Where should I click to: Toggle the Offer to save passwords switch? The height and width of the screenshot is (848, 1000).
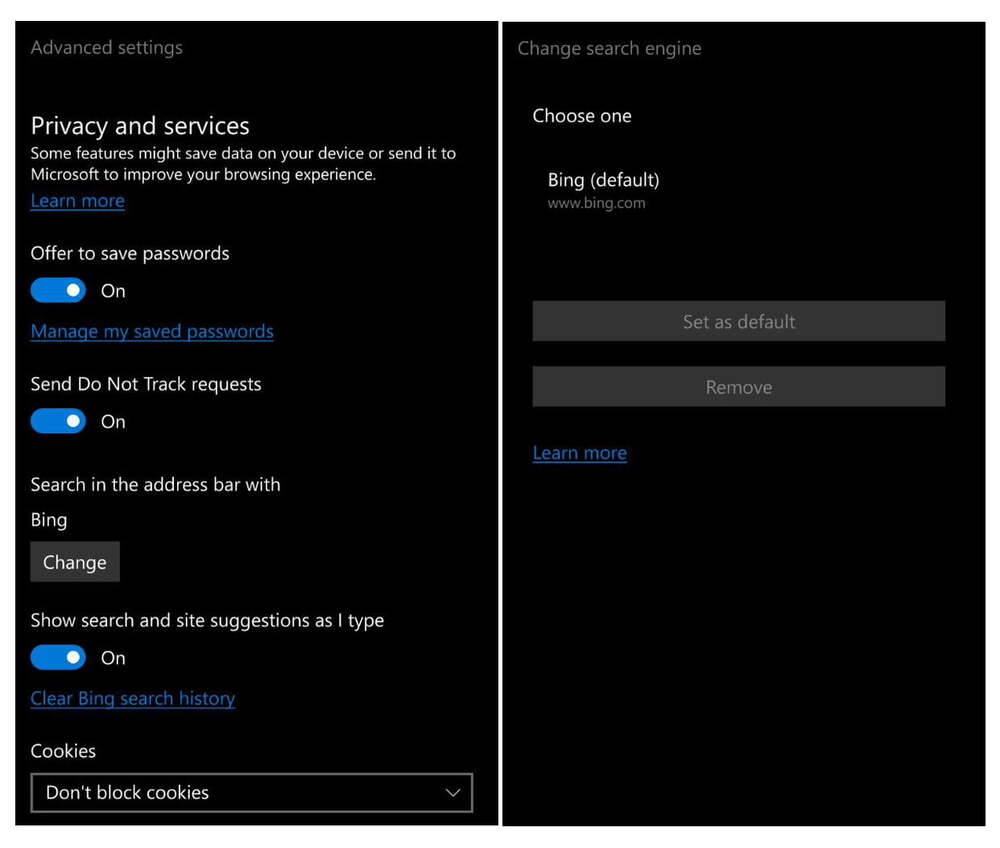(58, 290)
